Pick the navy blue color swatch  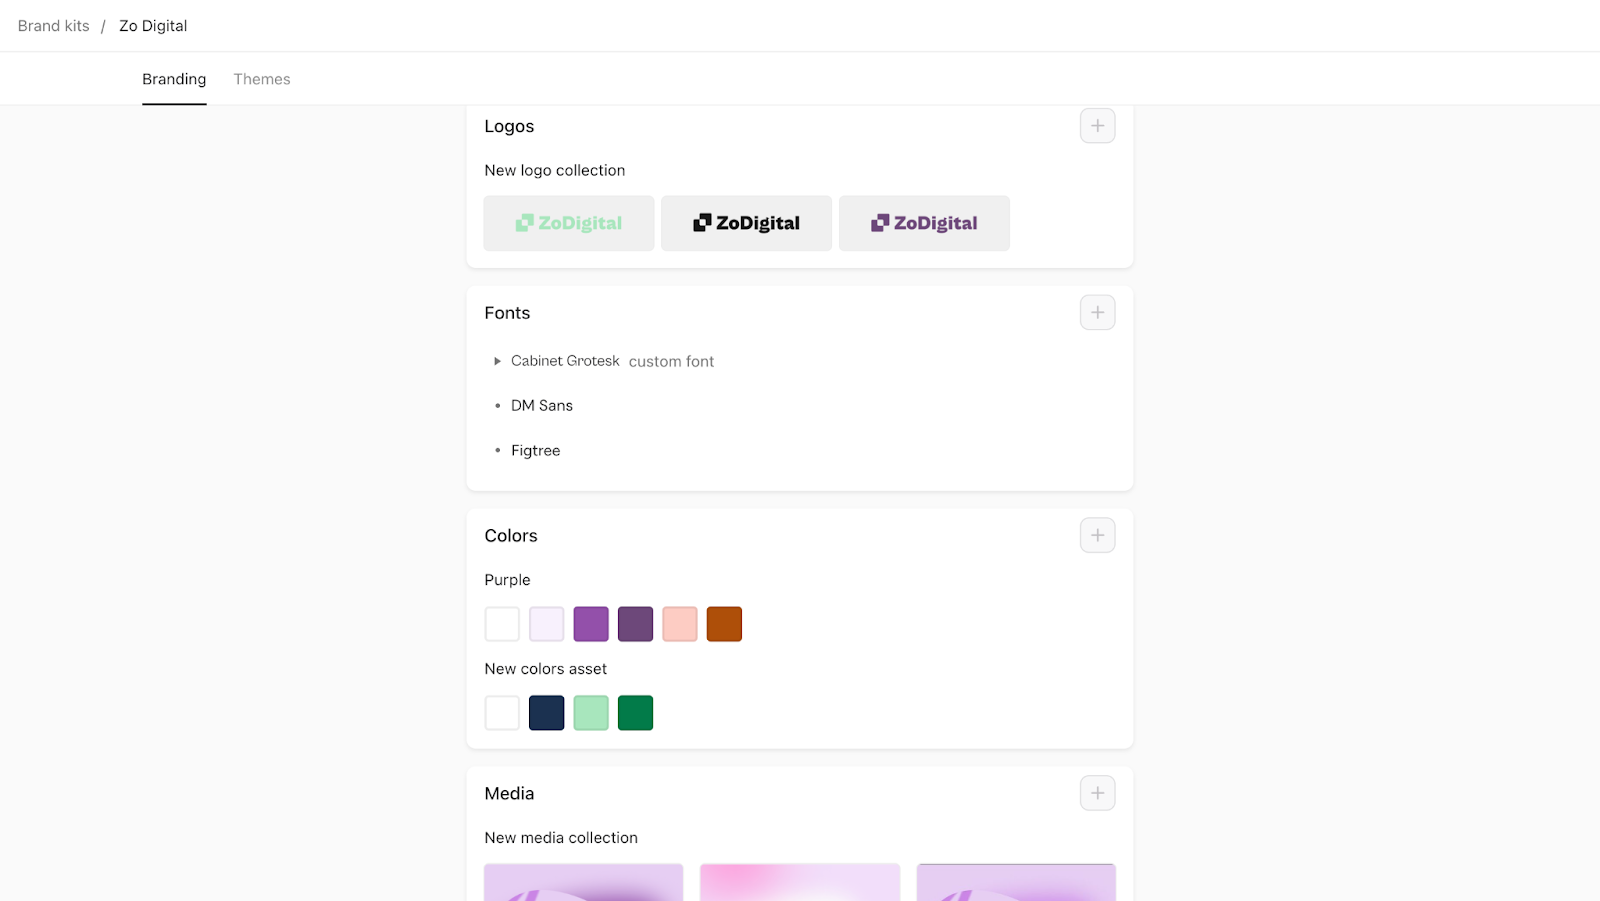coord(546,713)
